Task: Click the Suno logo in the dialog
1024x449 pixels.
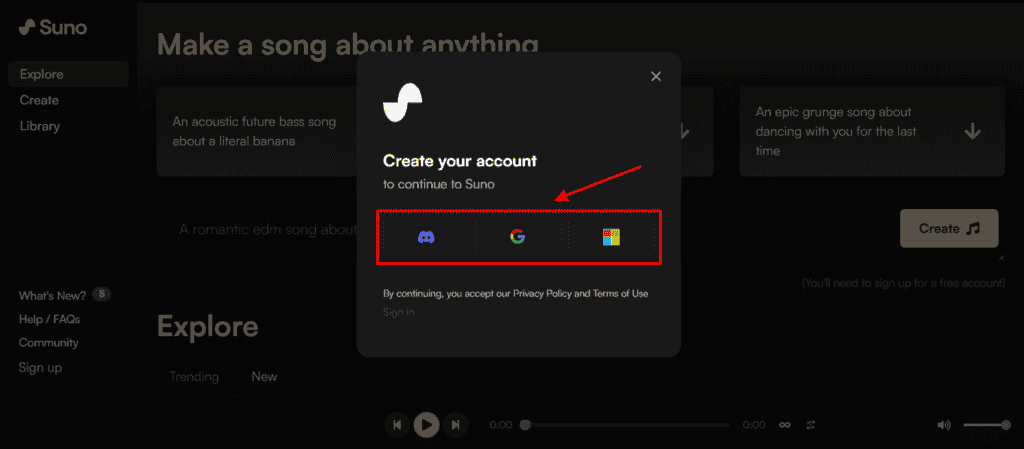Action: pyautogui.click(x=402, y=103)
